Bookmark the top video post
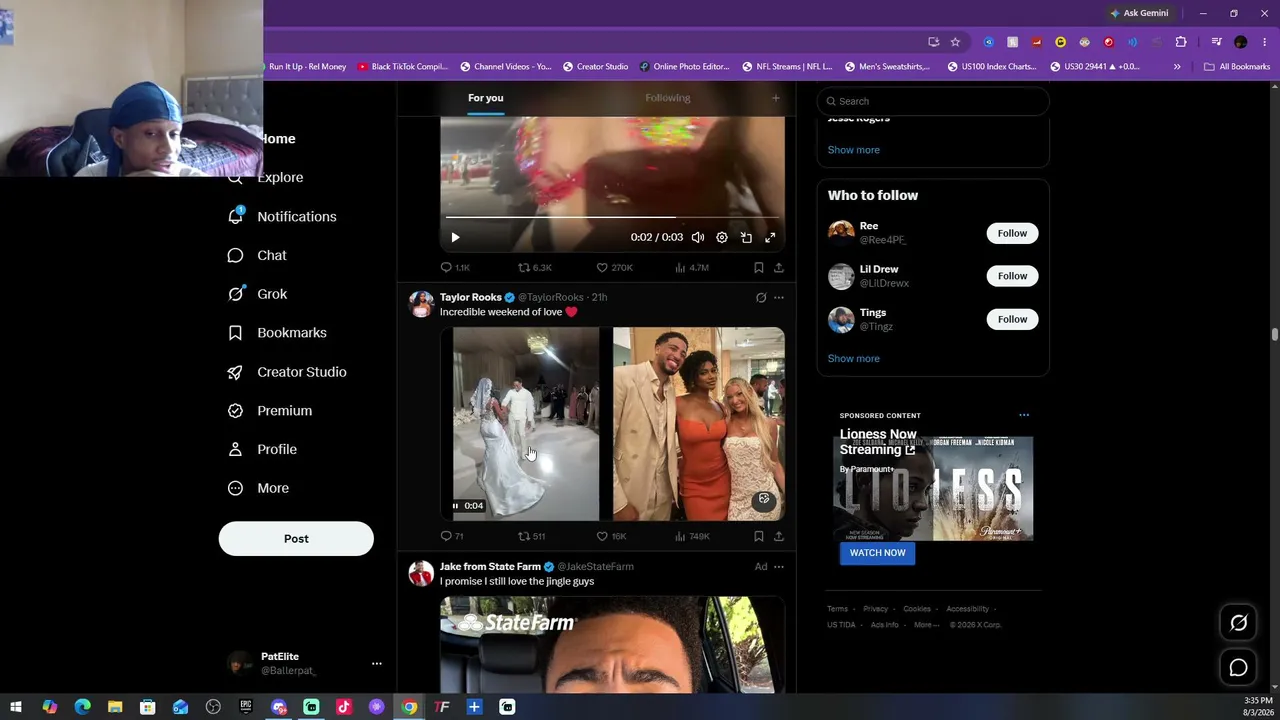This screenshot has height=720, width=1280. (x=759, y=268)
